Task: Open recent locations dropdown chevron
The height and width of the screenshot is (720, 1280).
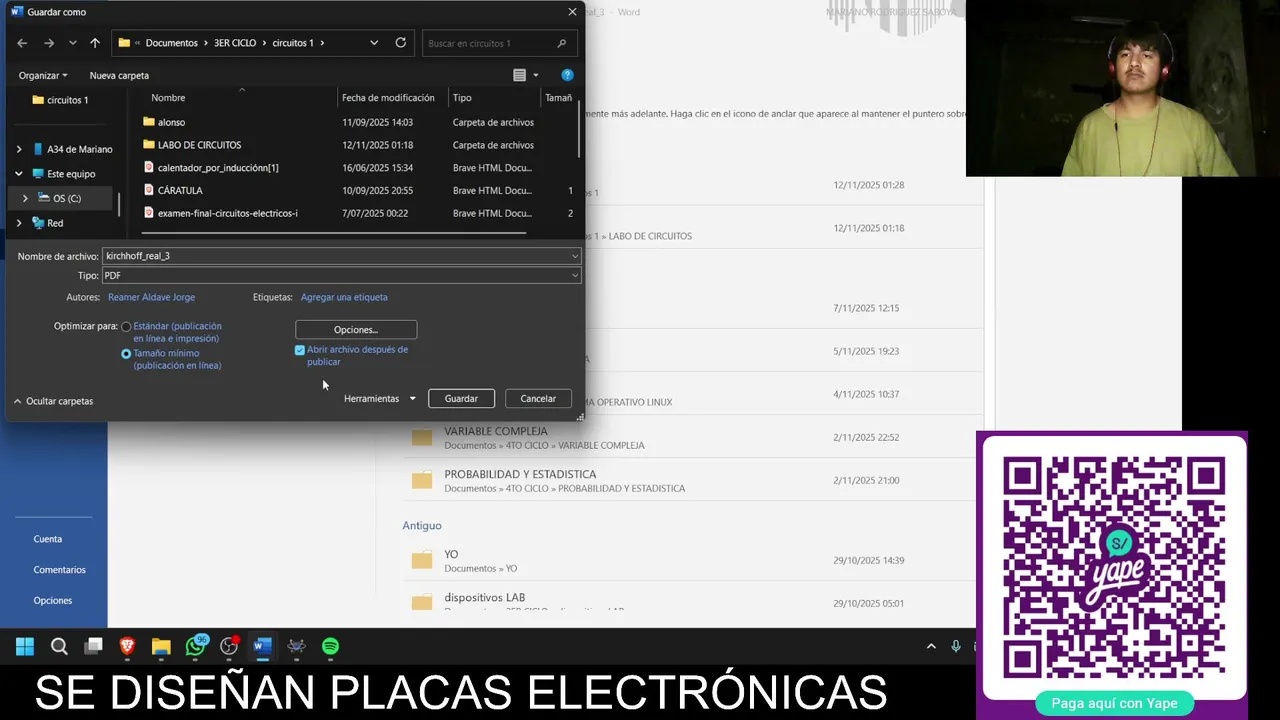Action: (x=72, y=43)
